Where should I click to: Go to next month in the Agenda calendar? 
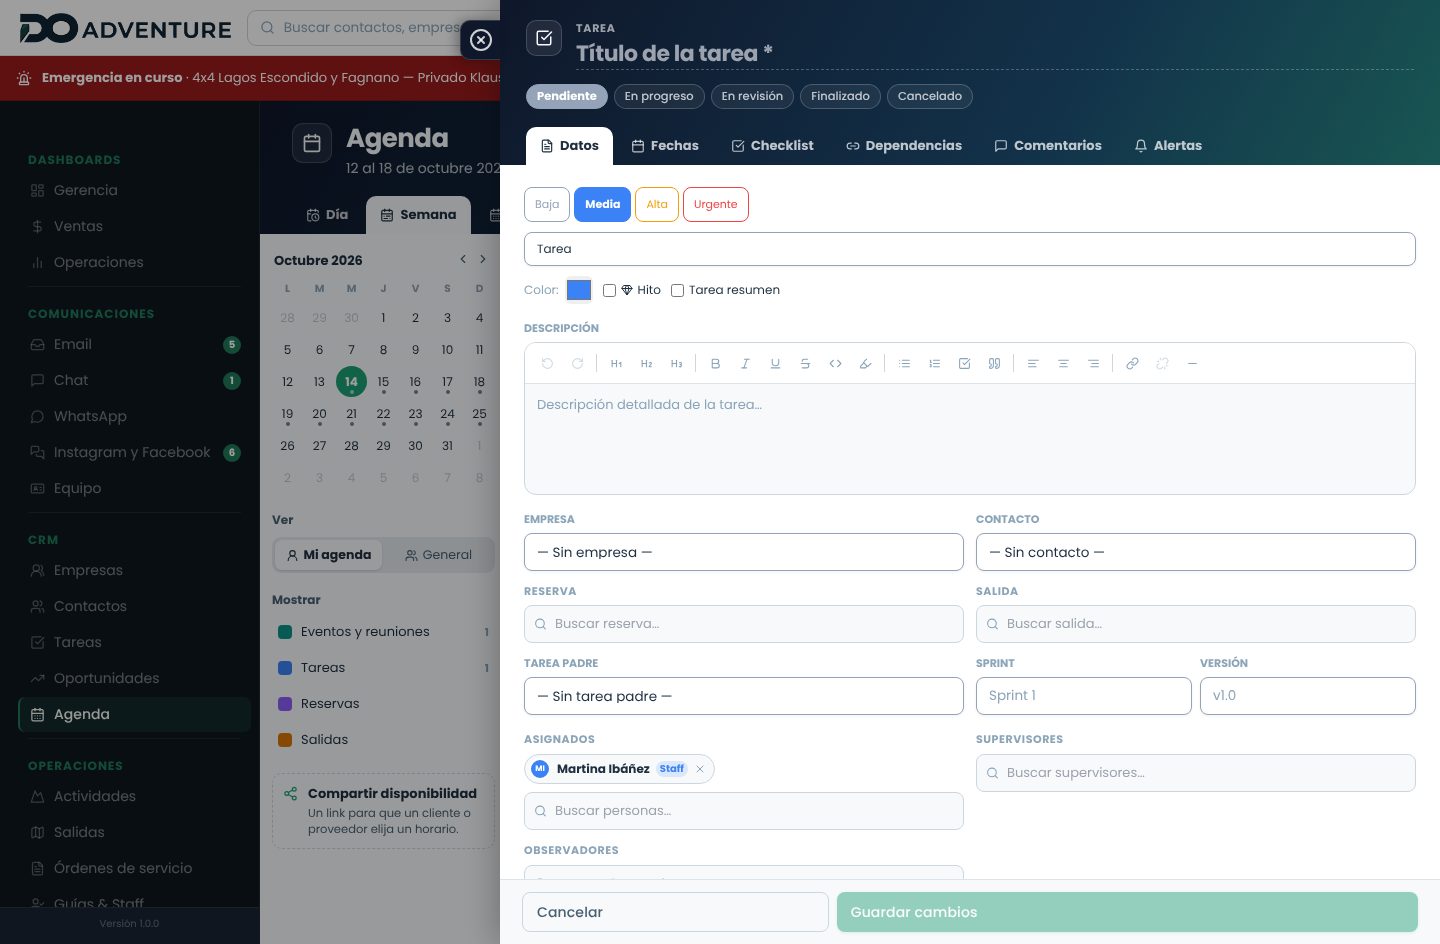483,259
